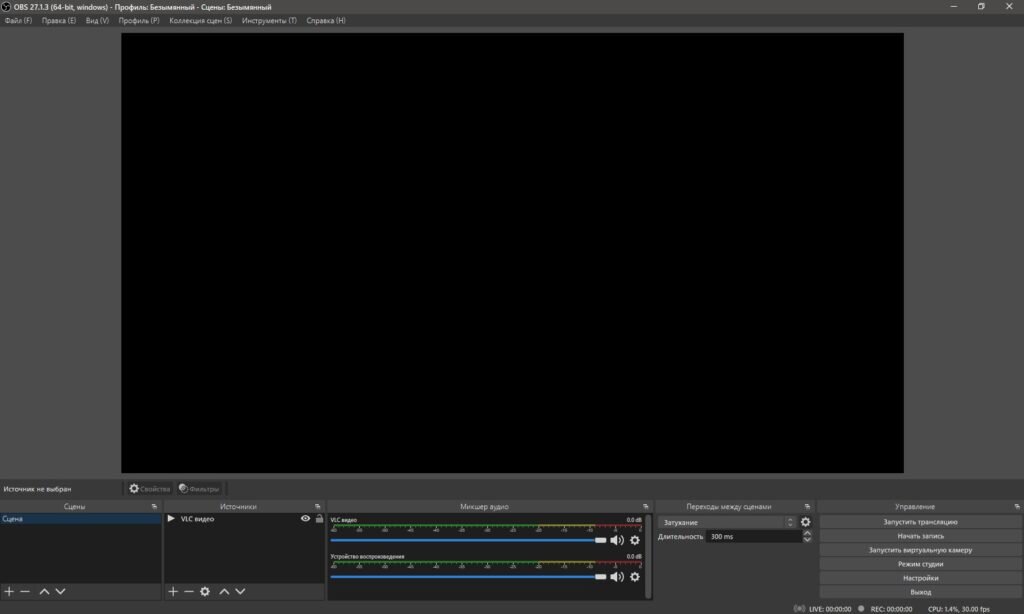This screenshot has height=614, width=1024.
Task: Click the play icon beside VLC видео
Action: [171, 519]
